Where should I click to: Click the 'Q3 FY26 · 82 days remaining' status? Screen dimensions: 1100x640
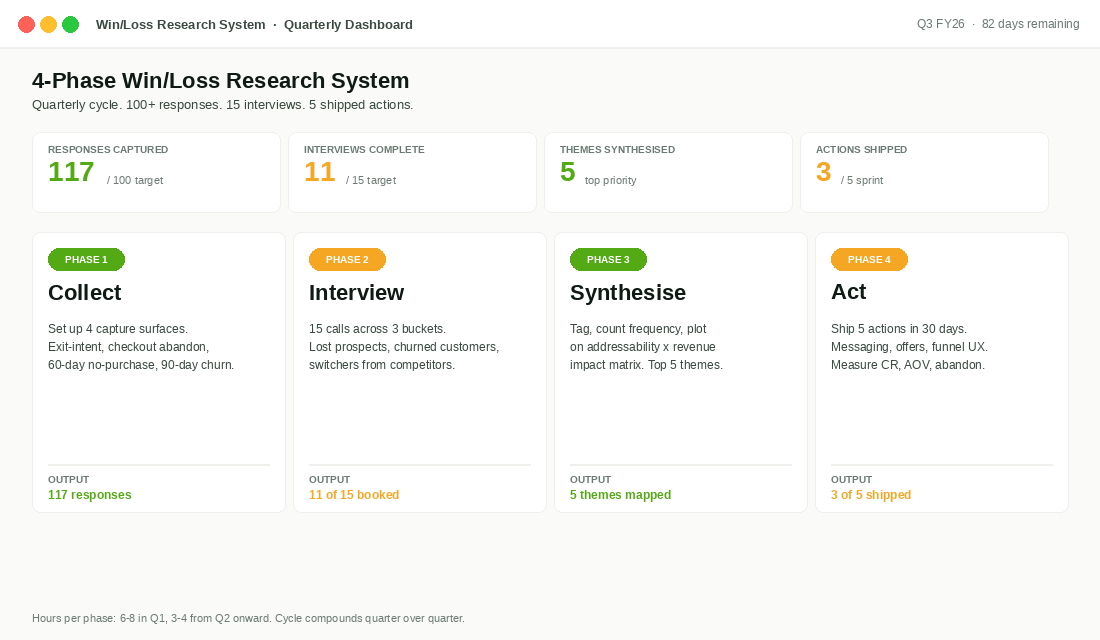[998, 24]
